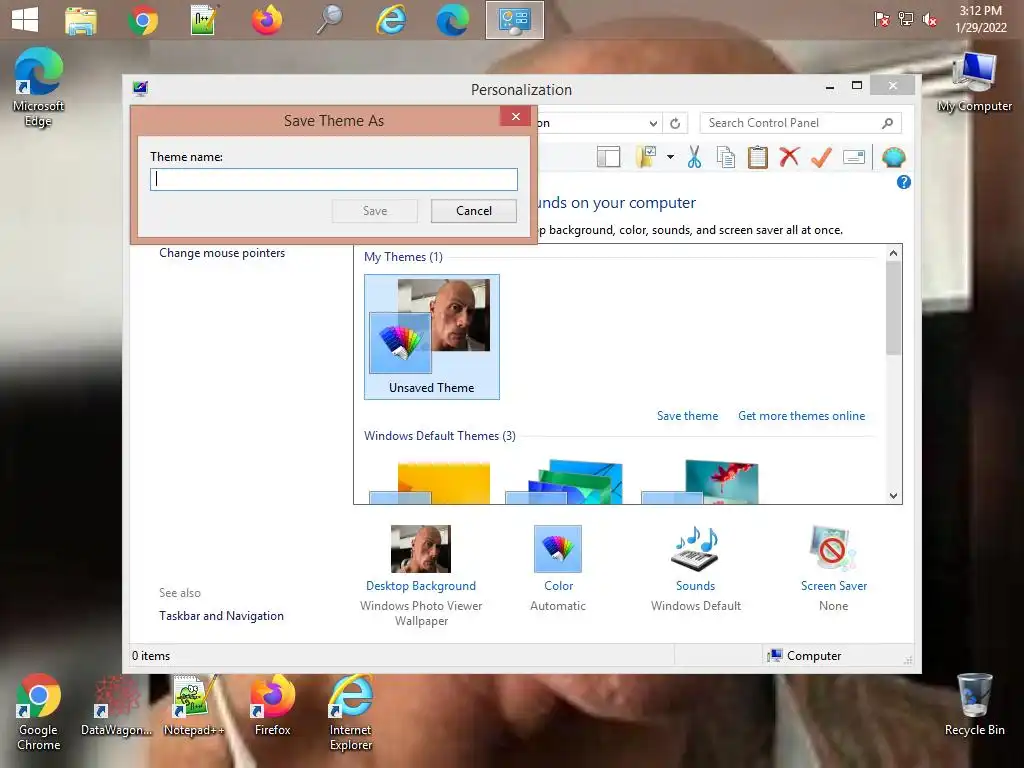Select the colorful lines default theme
The image size is (1024, 768).
pyautogui.click(x=564, y=482)
